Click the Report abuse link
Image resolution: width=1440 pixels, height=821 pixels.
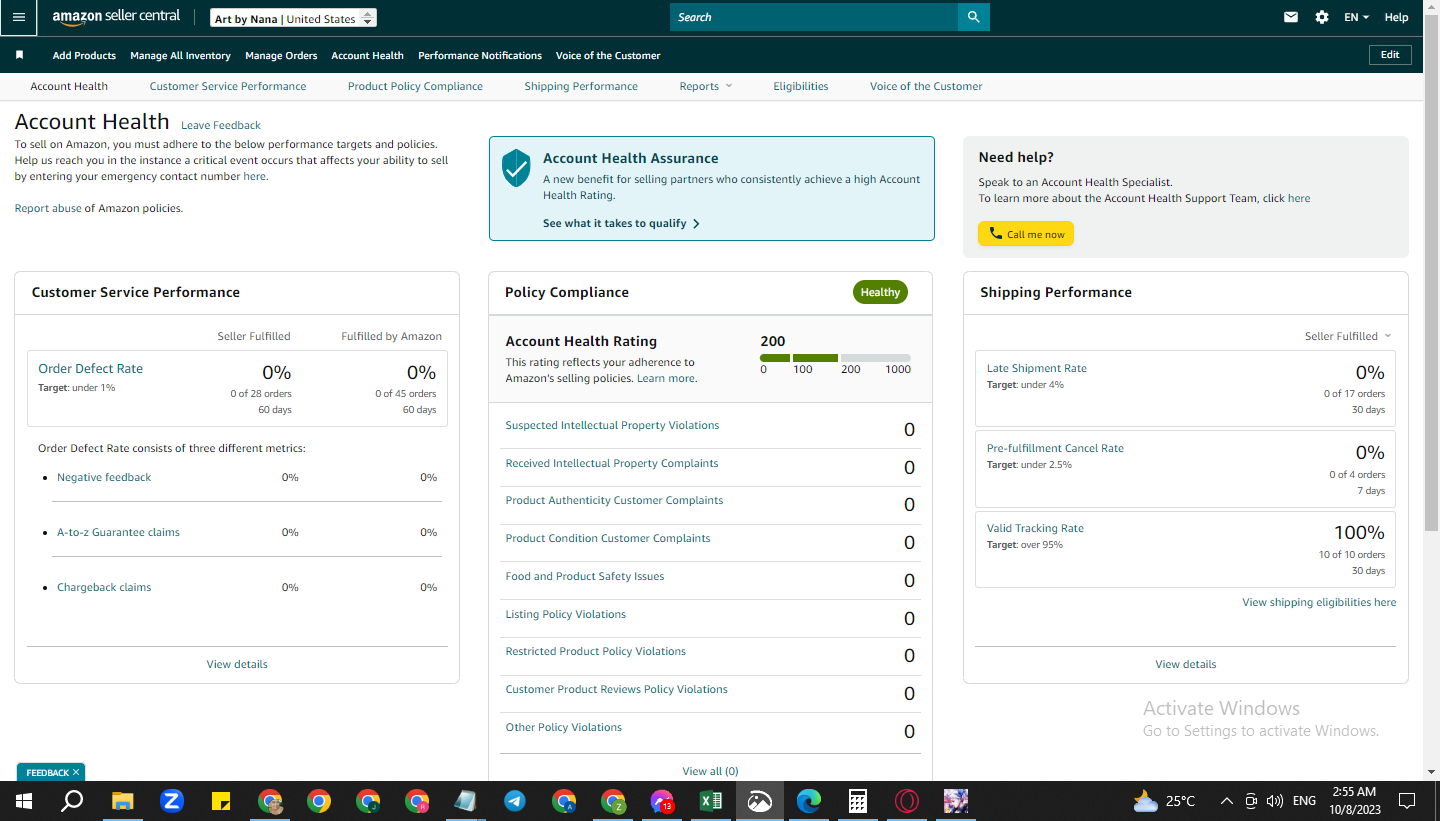click(x=48, y=208)
